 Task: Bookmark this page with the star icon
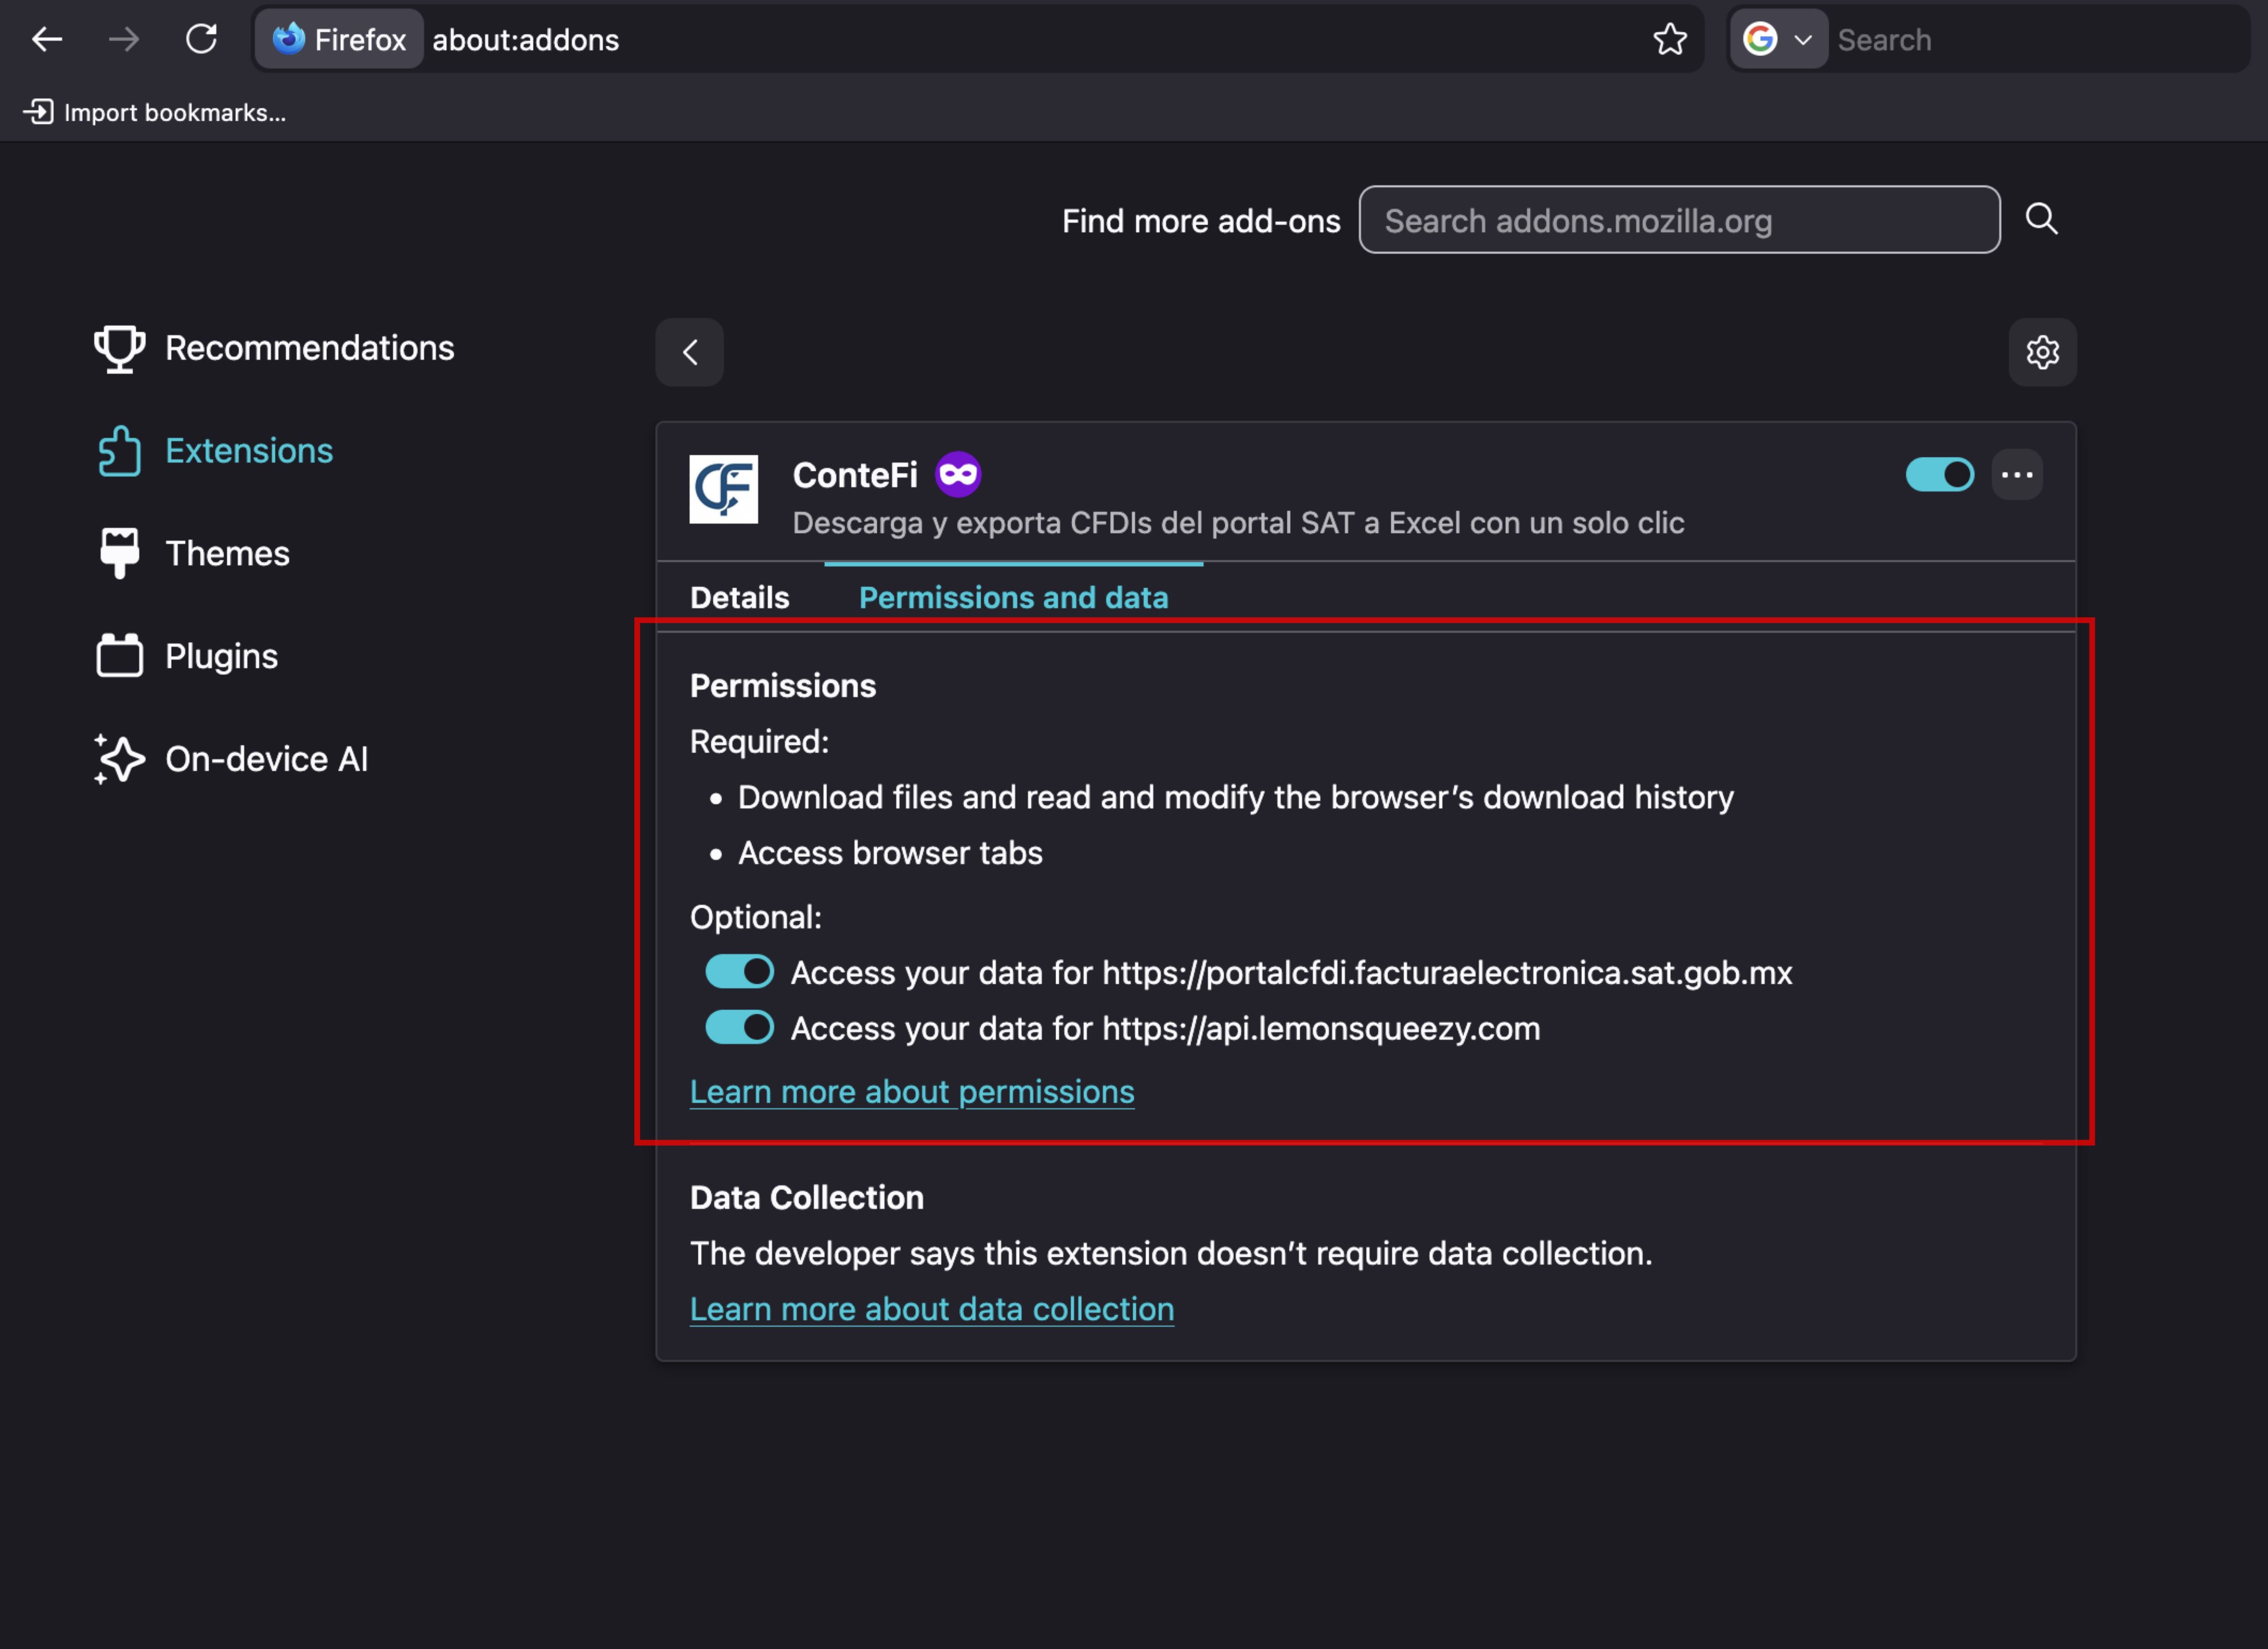coord(1669,40)
